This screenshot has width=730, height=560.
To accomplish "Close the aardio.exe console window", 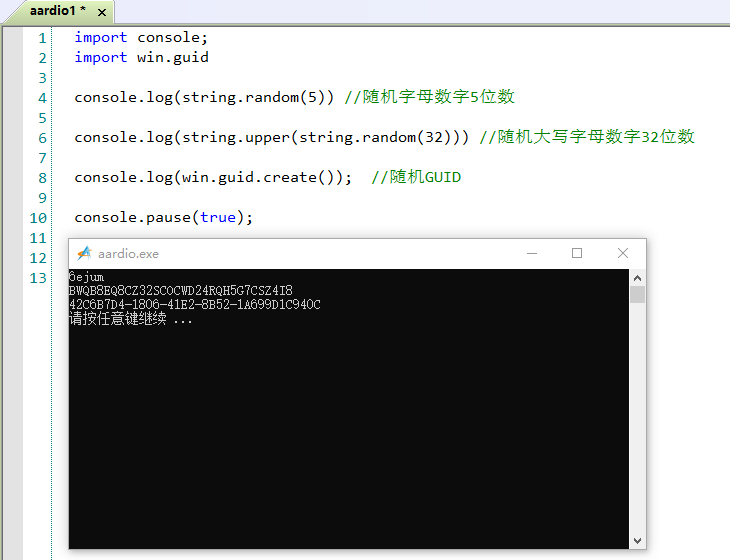I will pyautogui.click(x=622, y=253).
